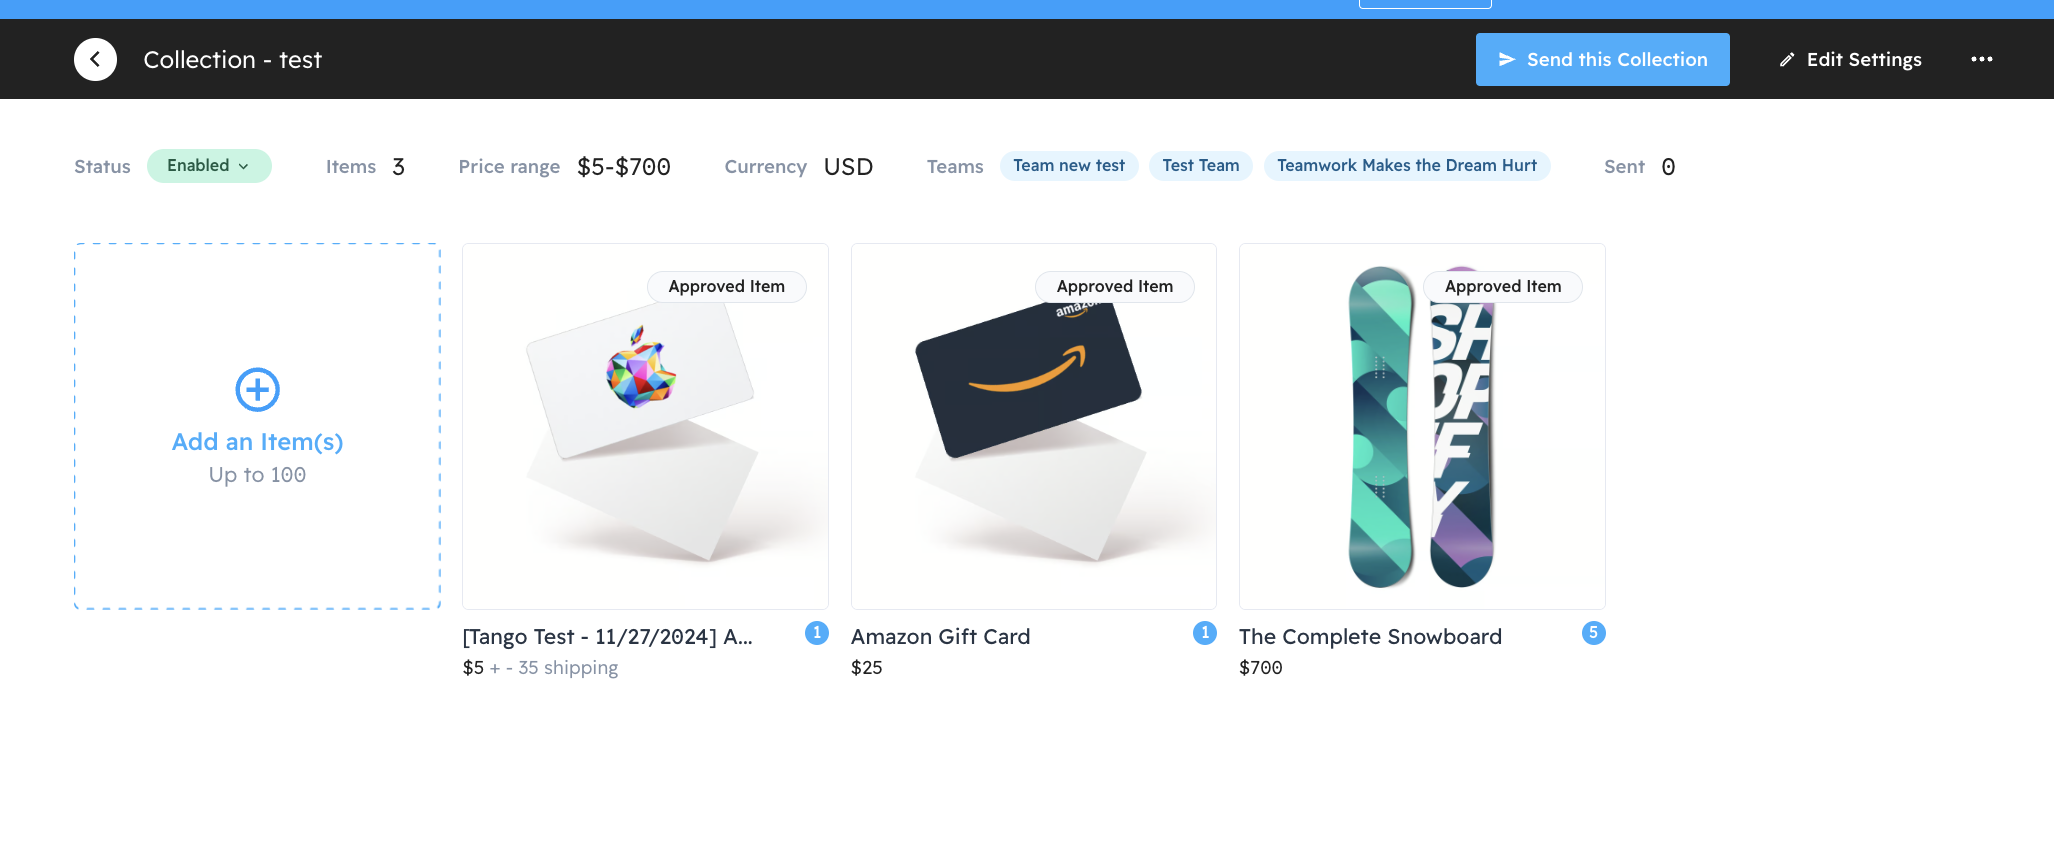Click the plus icon to add items
This screenshot has width=2054, height=852.
click(257, 390)
